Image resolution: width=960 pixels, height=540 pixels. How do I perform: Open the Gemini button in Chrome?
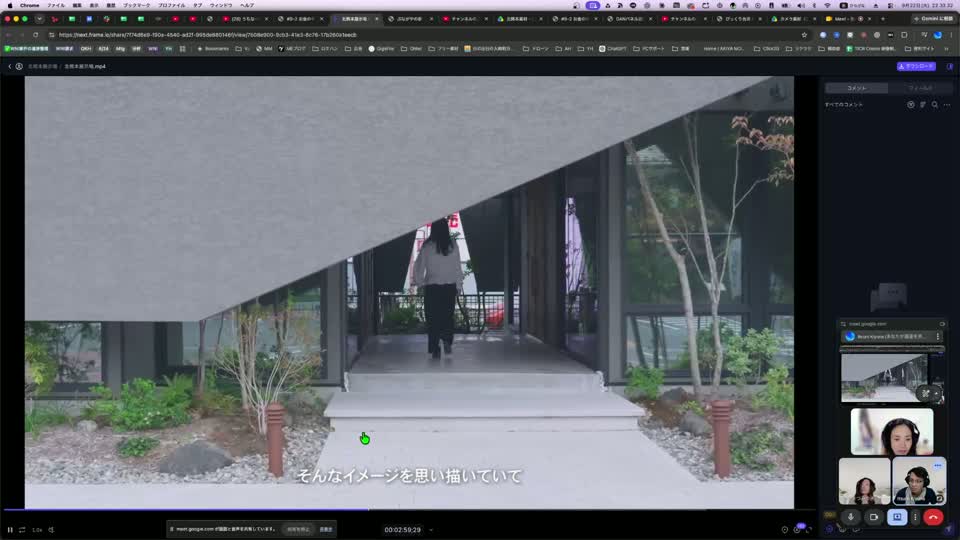pyautogui.click(x=933, y=18)
